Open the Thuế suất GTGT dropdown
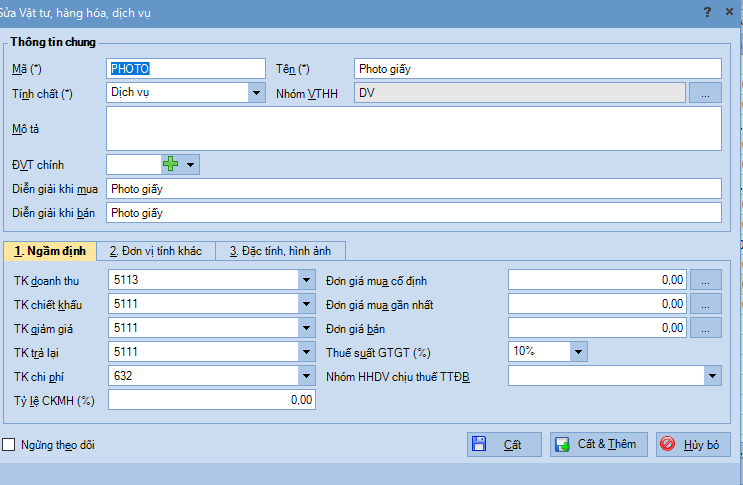Screen dimensions: 743x485 (579, 352)
